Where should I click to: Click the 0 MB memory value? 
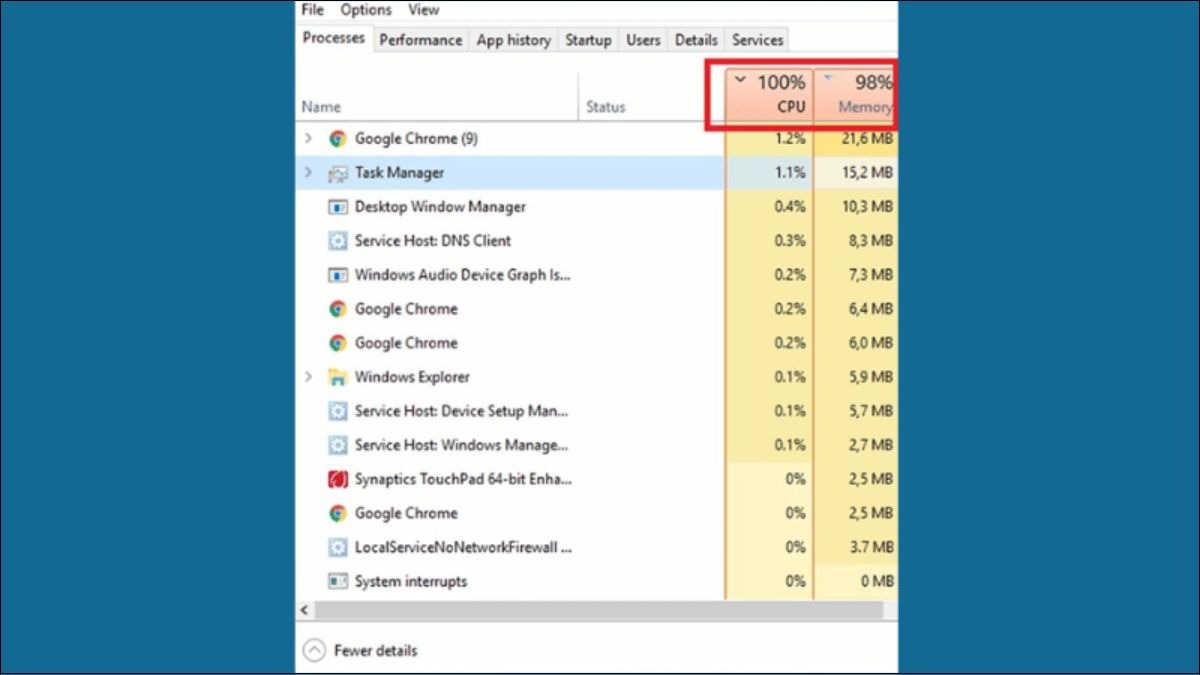coord(875,581)
